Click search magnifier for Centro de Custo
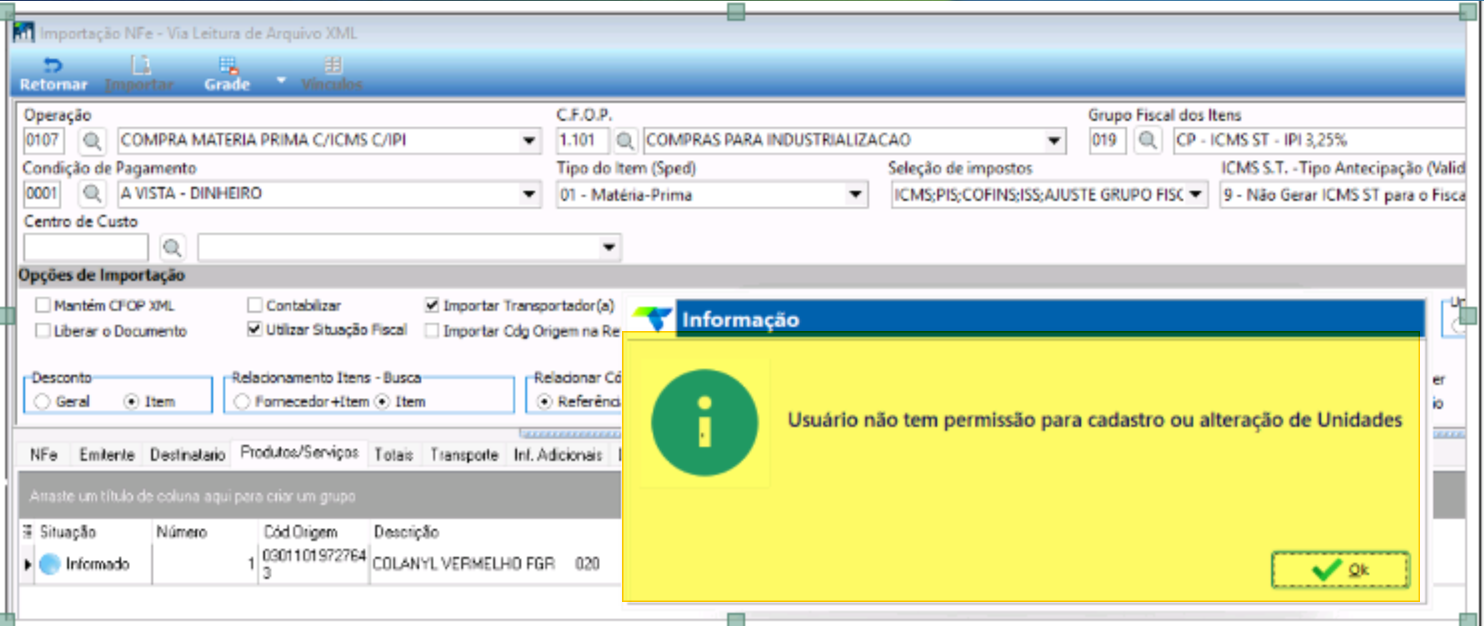 click(172, 247)
